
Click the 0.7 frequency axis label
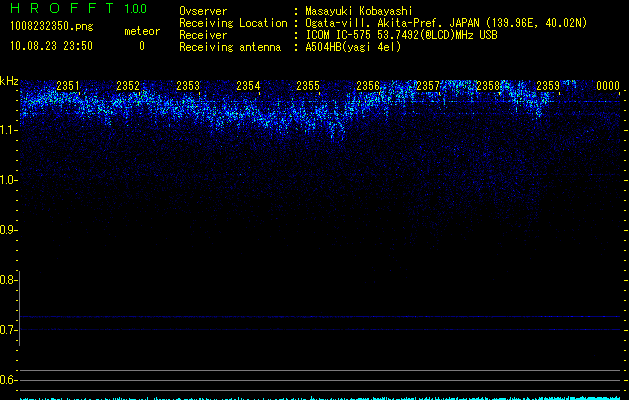7,330
